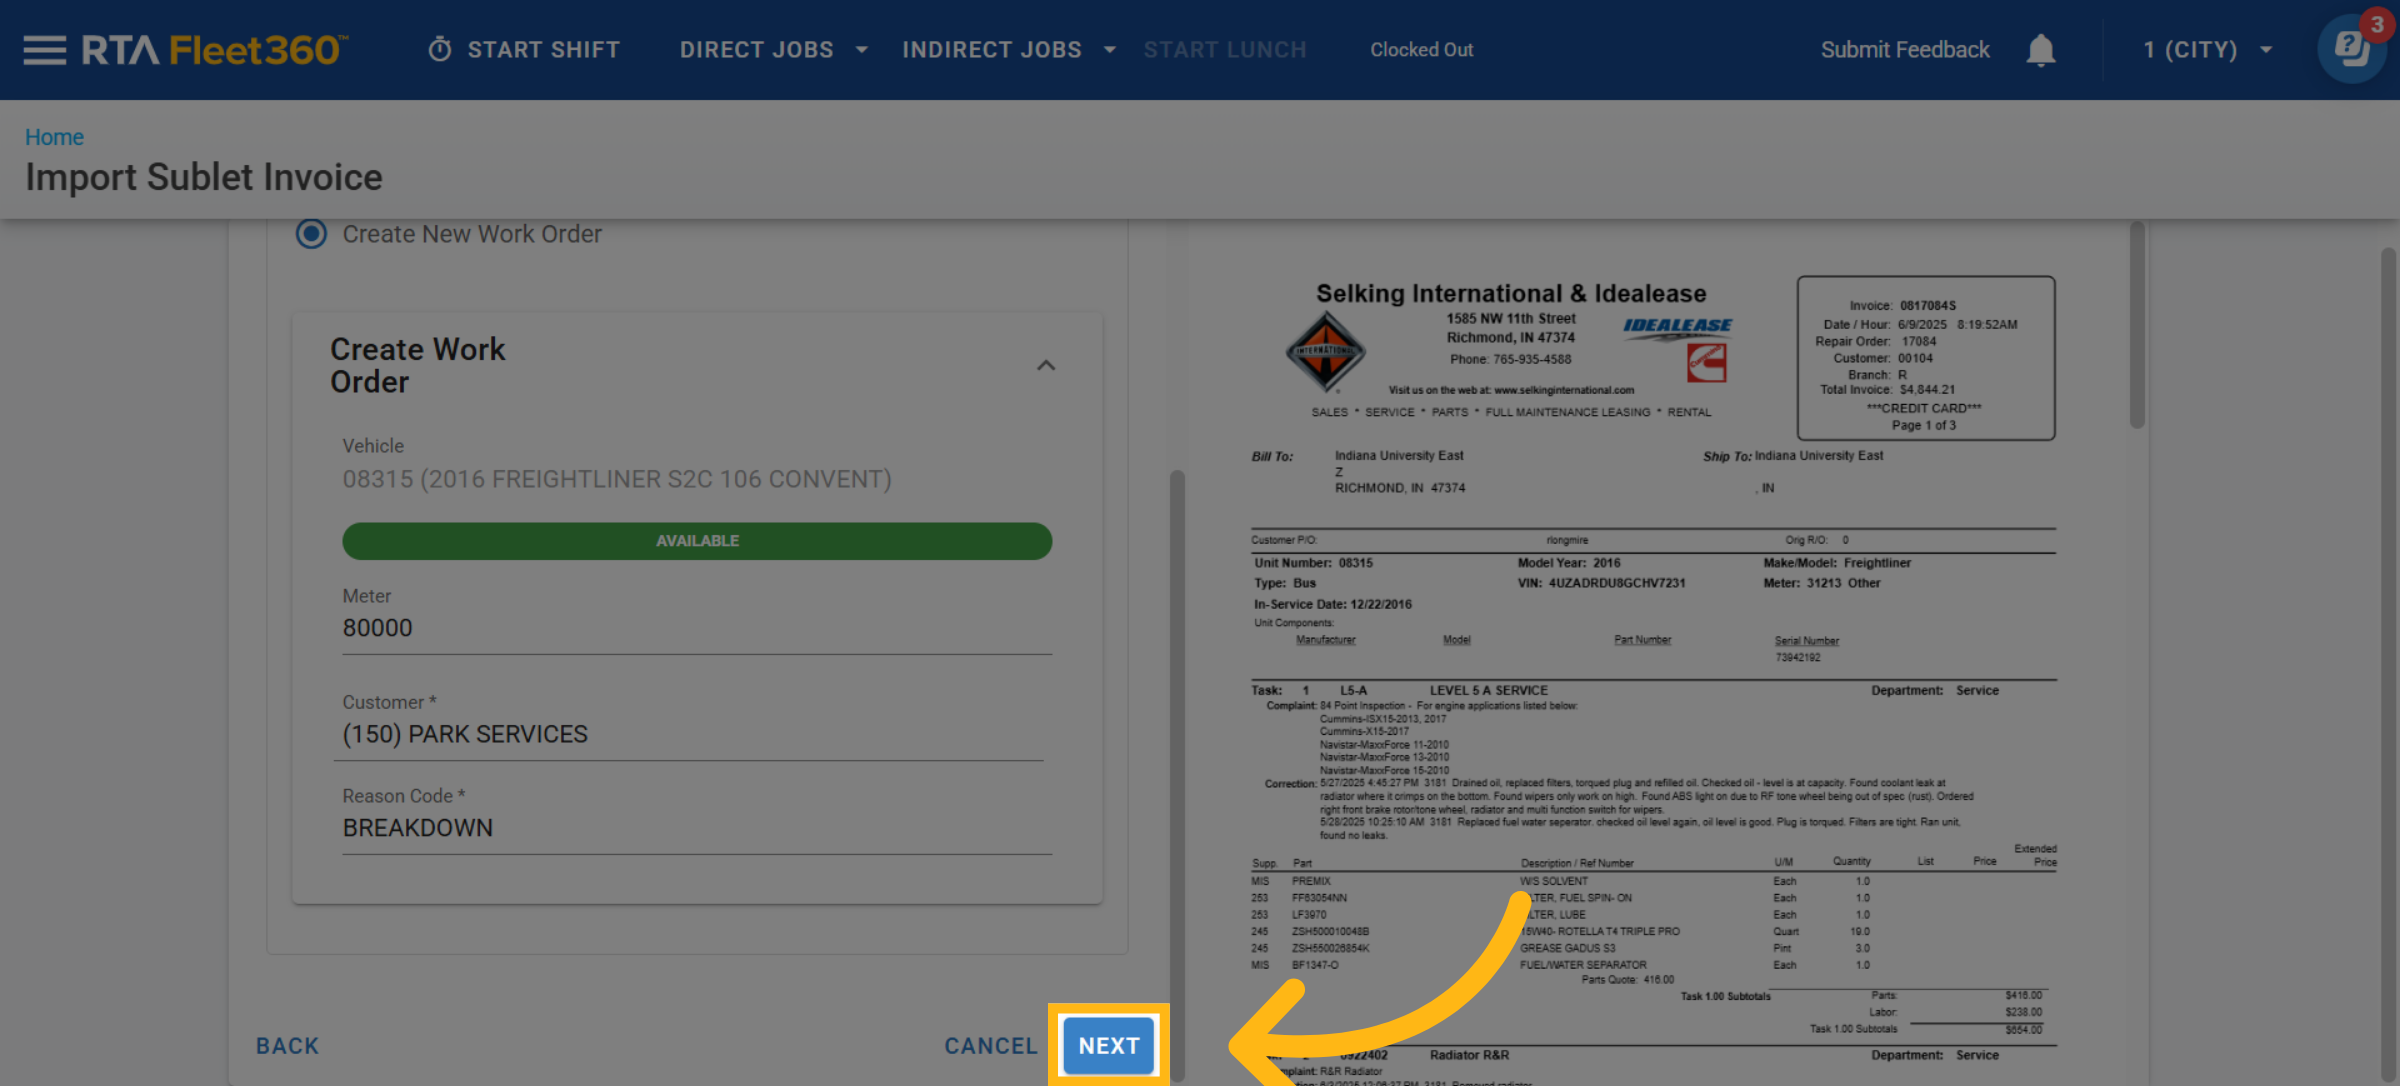Click the Start Shift stopwatch icon
This screenshot has width=2400, height=1086.
click(440, 50)
